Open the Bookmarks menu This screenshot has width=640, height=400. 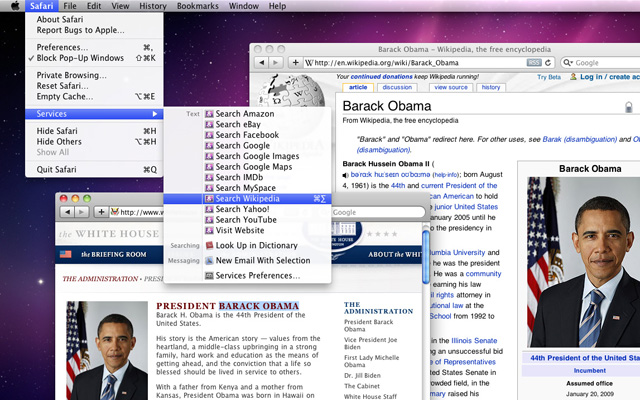pos(200,6)
